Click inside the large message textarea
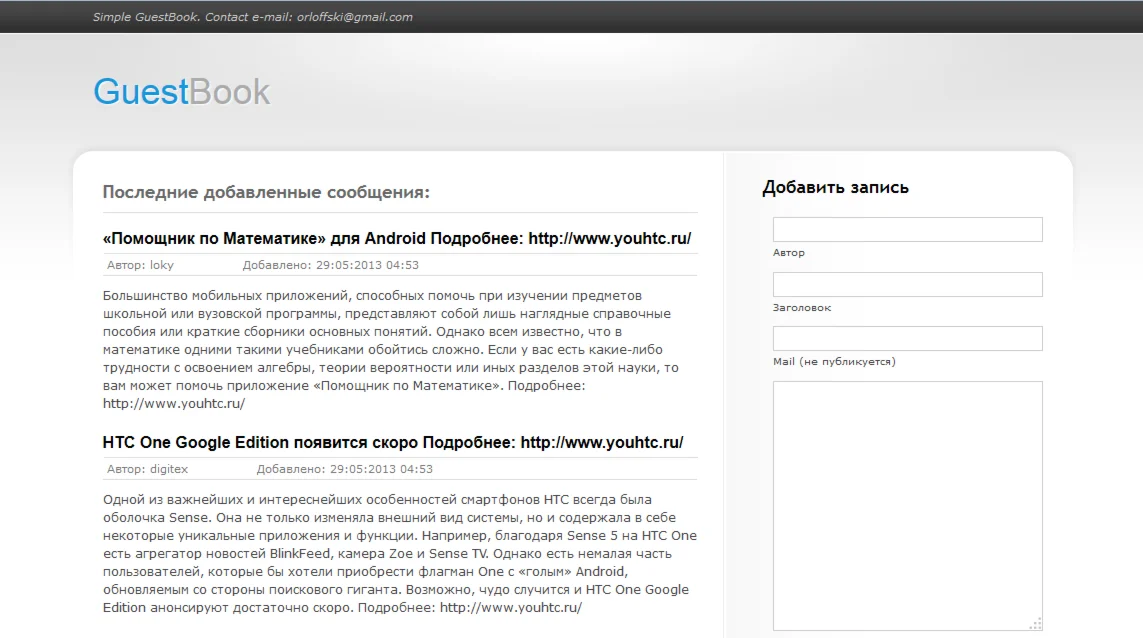The image size is (1143, 638). coord(906,500)
